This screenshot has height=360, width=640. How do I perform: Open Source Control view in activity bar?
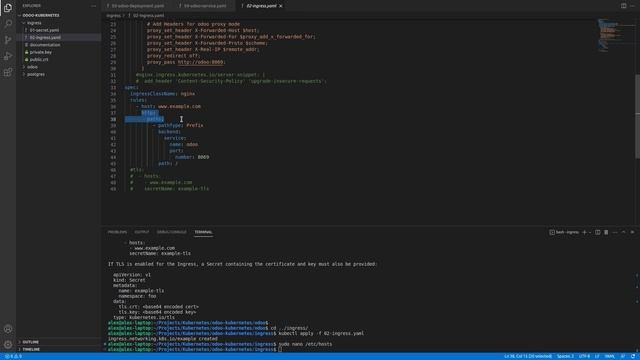coord(8,40)
